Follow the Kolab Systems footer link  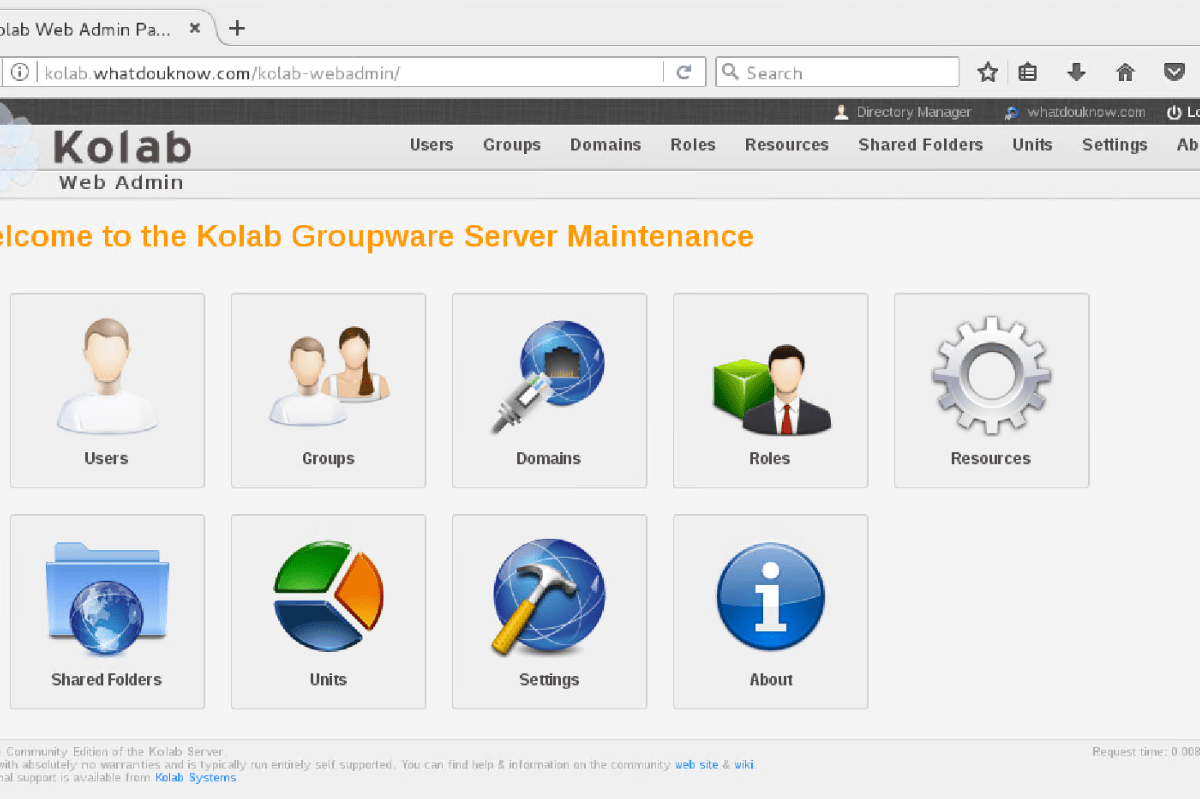[x=196, y=778]
